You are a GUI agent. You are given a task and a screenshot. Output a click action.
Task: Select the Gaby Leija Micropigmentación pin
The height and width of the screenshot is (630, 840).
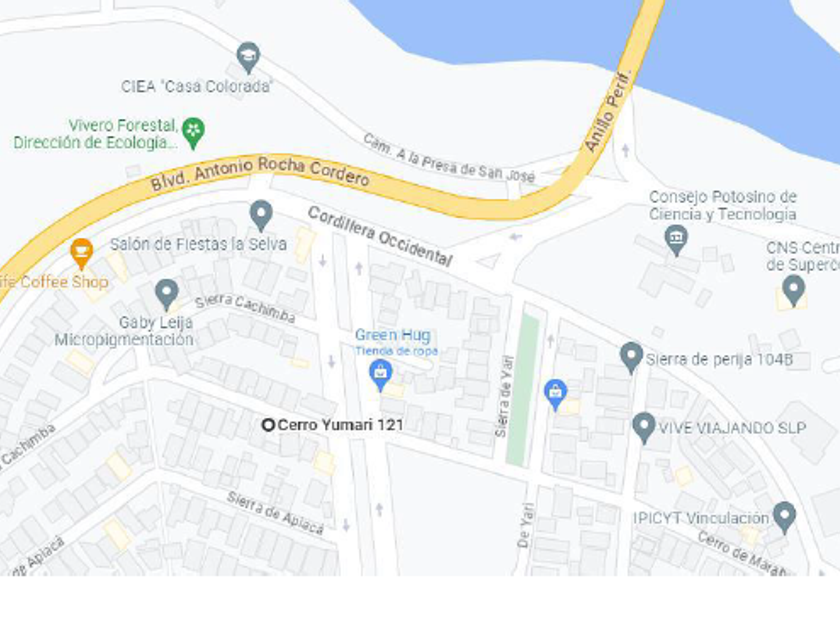[167, 295]
